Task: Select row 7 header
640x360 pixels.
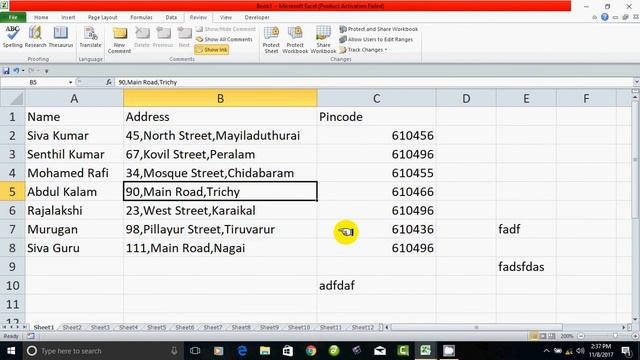Action: coord(12,229)
